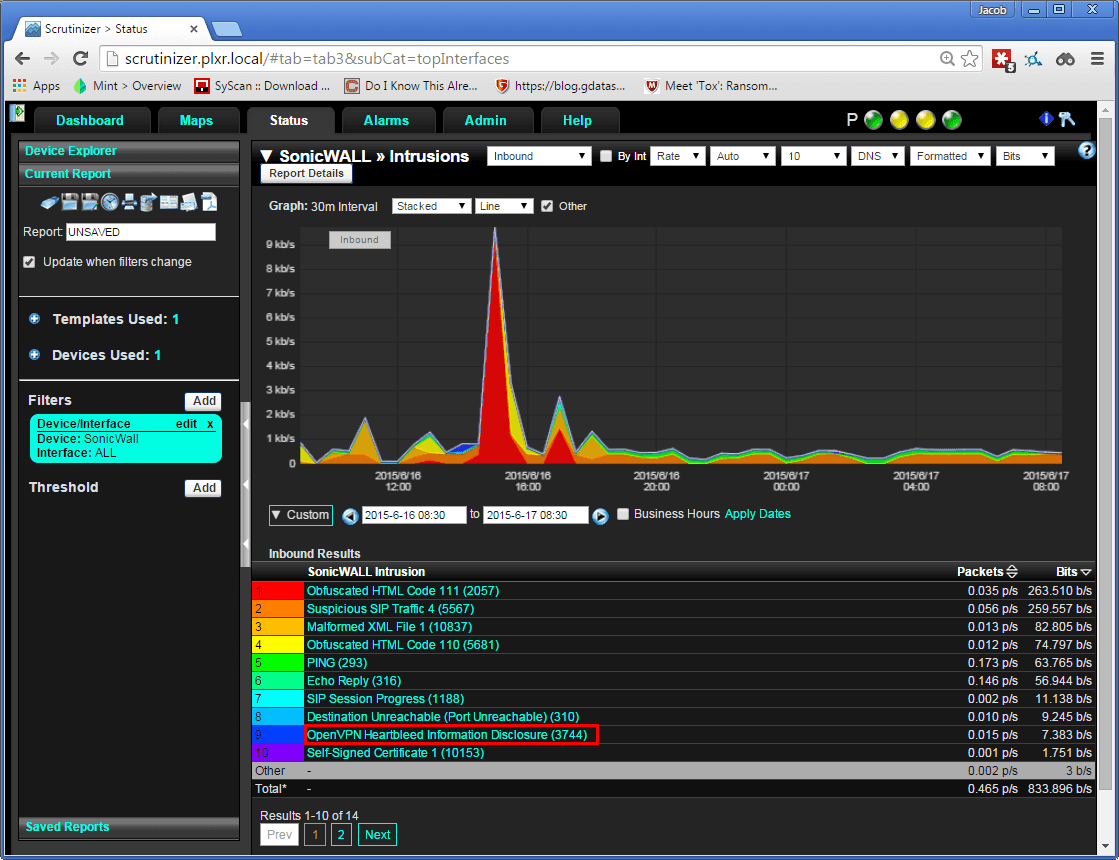Click the third status light, yellow
Image resolution: width=1119 pixels, height=860 pixels.
[x=926, y=120]
